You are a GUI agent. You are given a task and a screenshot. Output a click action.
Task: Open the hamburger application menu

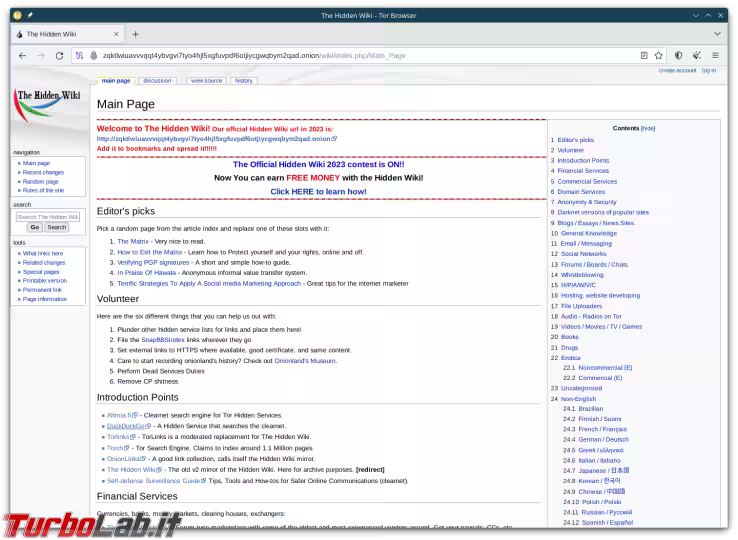click(x=716, y=56)
